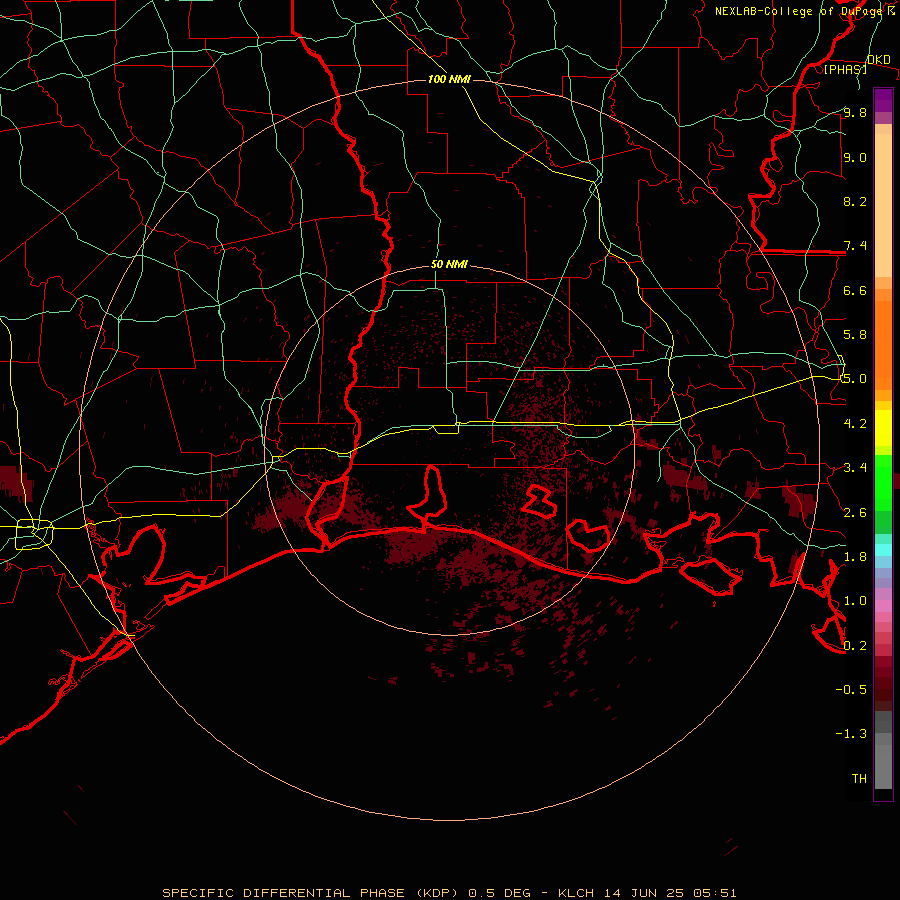Click the 5.0 scale value
This screenshot has height=900, width=900.
[855, 379]
